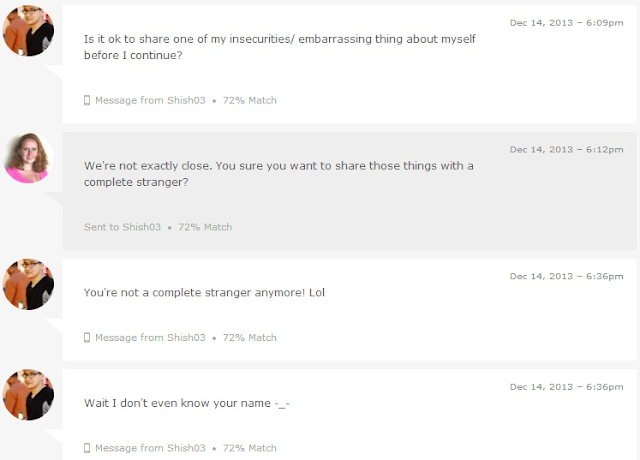Open the woman's profile photo beside the sent reply
The width and height of the screenshot is (640, 460).
point(28,158)
